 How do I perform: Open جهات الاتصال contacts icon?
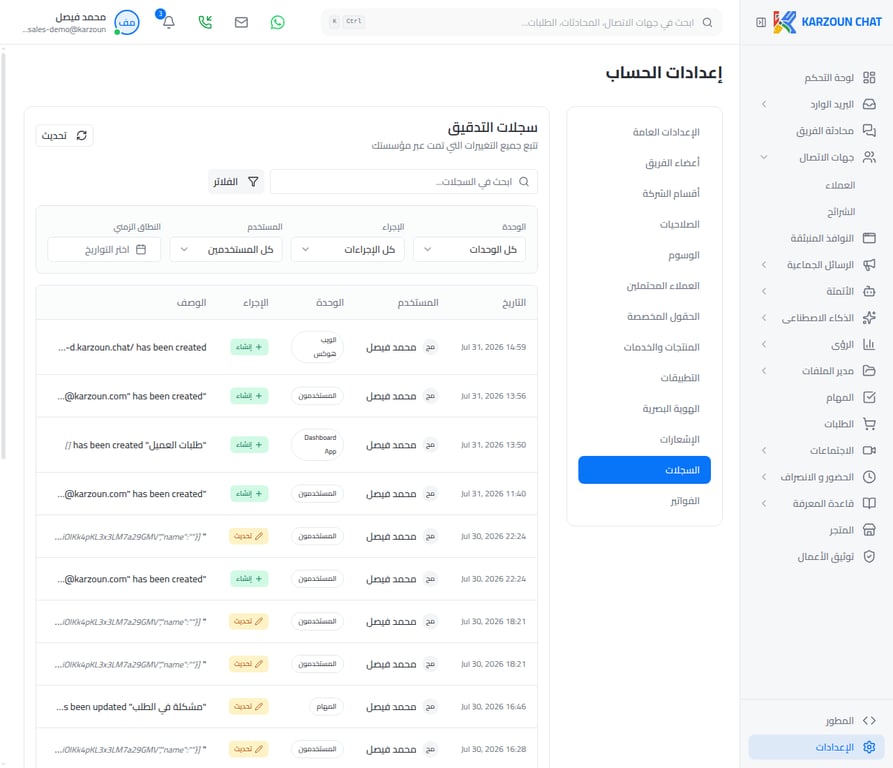point(869,157)
